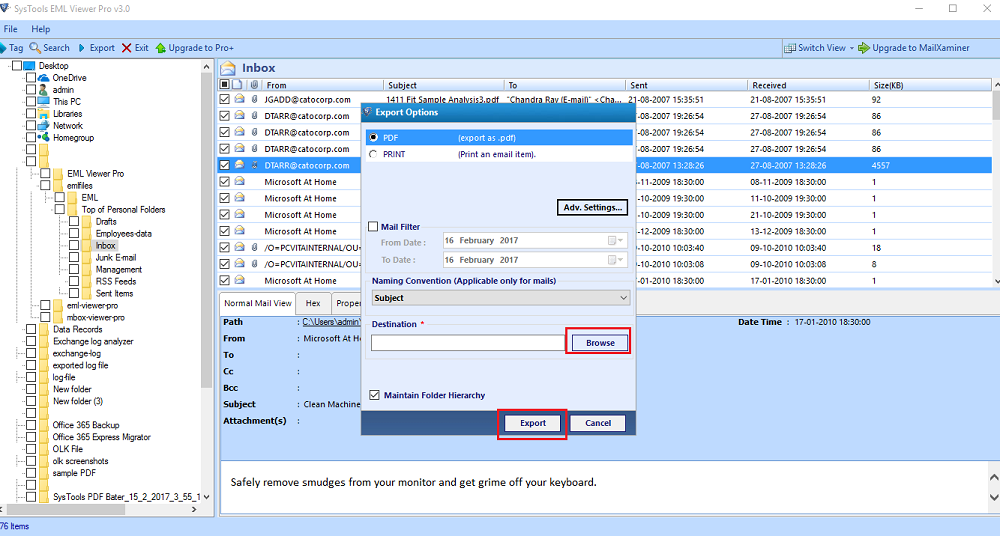The image size is (1000, 536).
Task: Uncheck the JGADD@catocorp.com email checkbox
Action: tap(224, 100)
